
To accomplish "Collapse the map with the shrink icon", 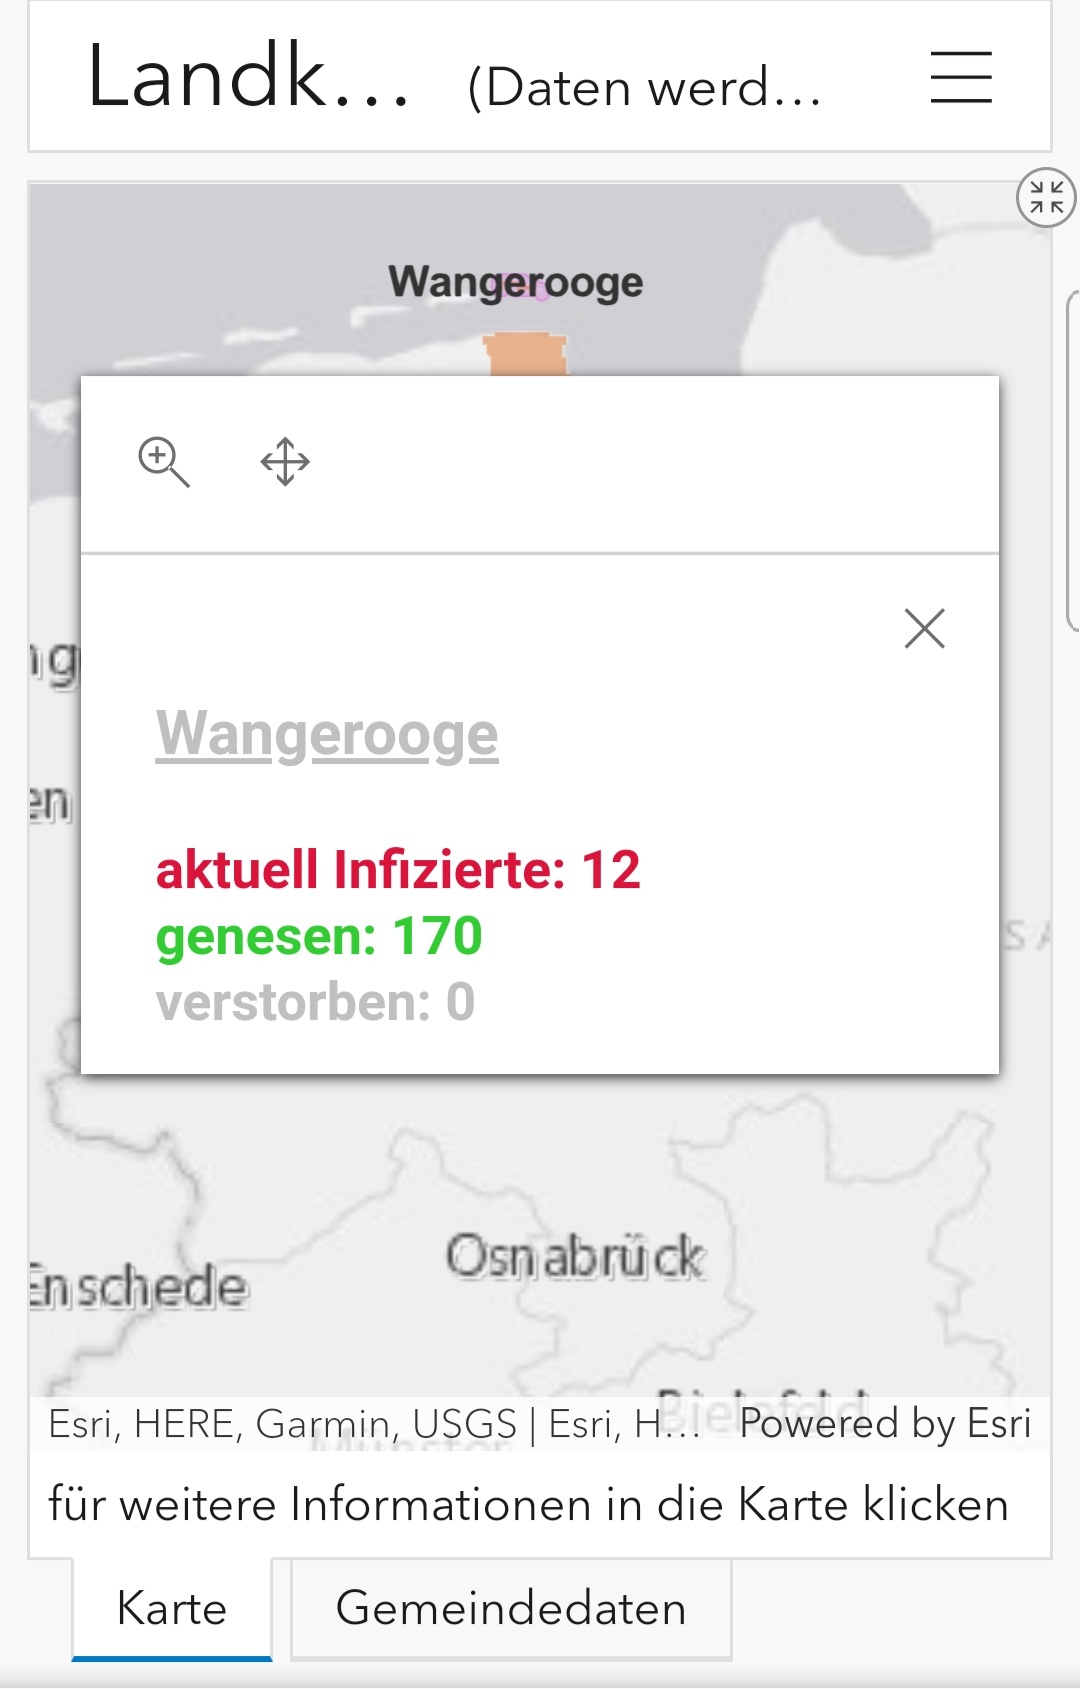I will 1046,197.
